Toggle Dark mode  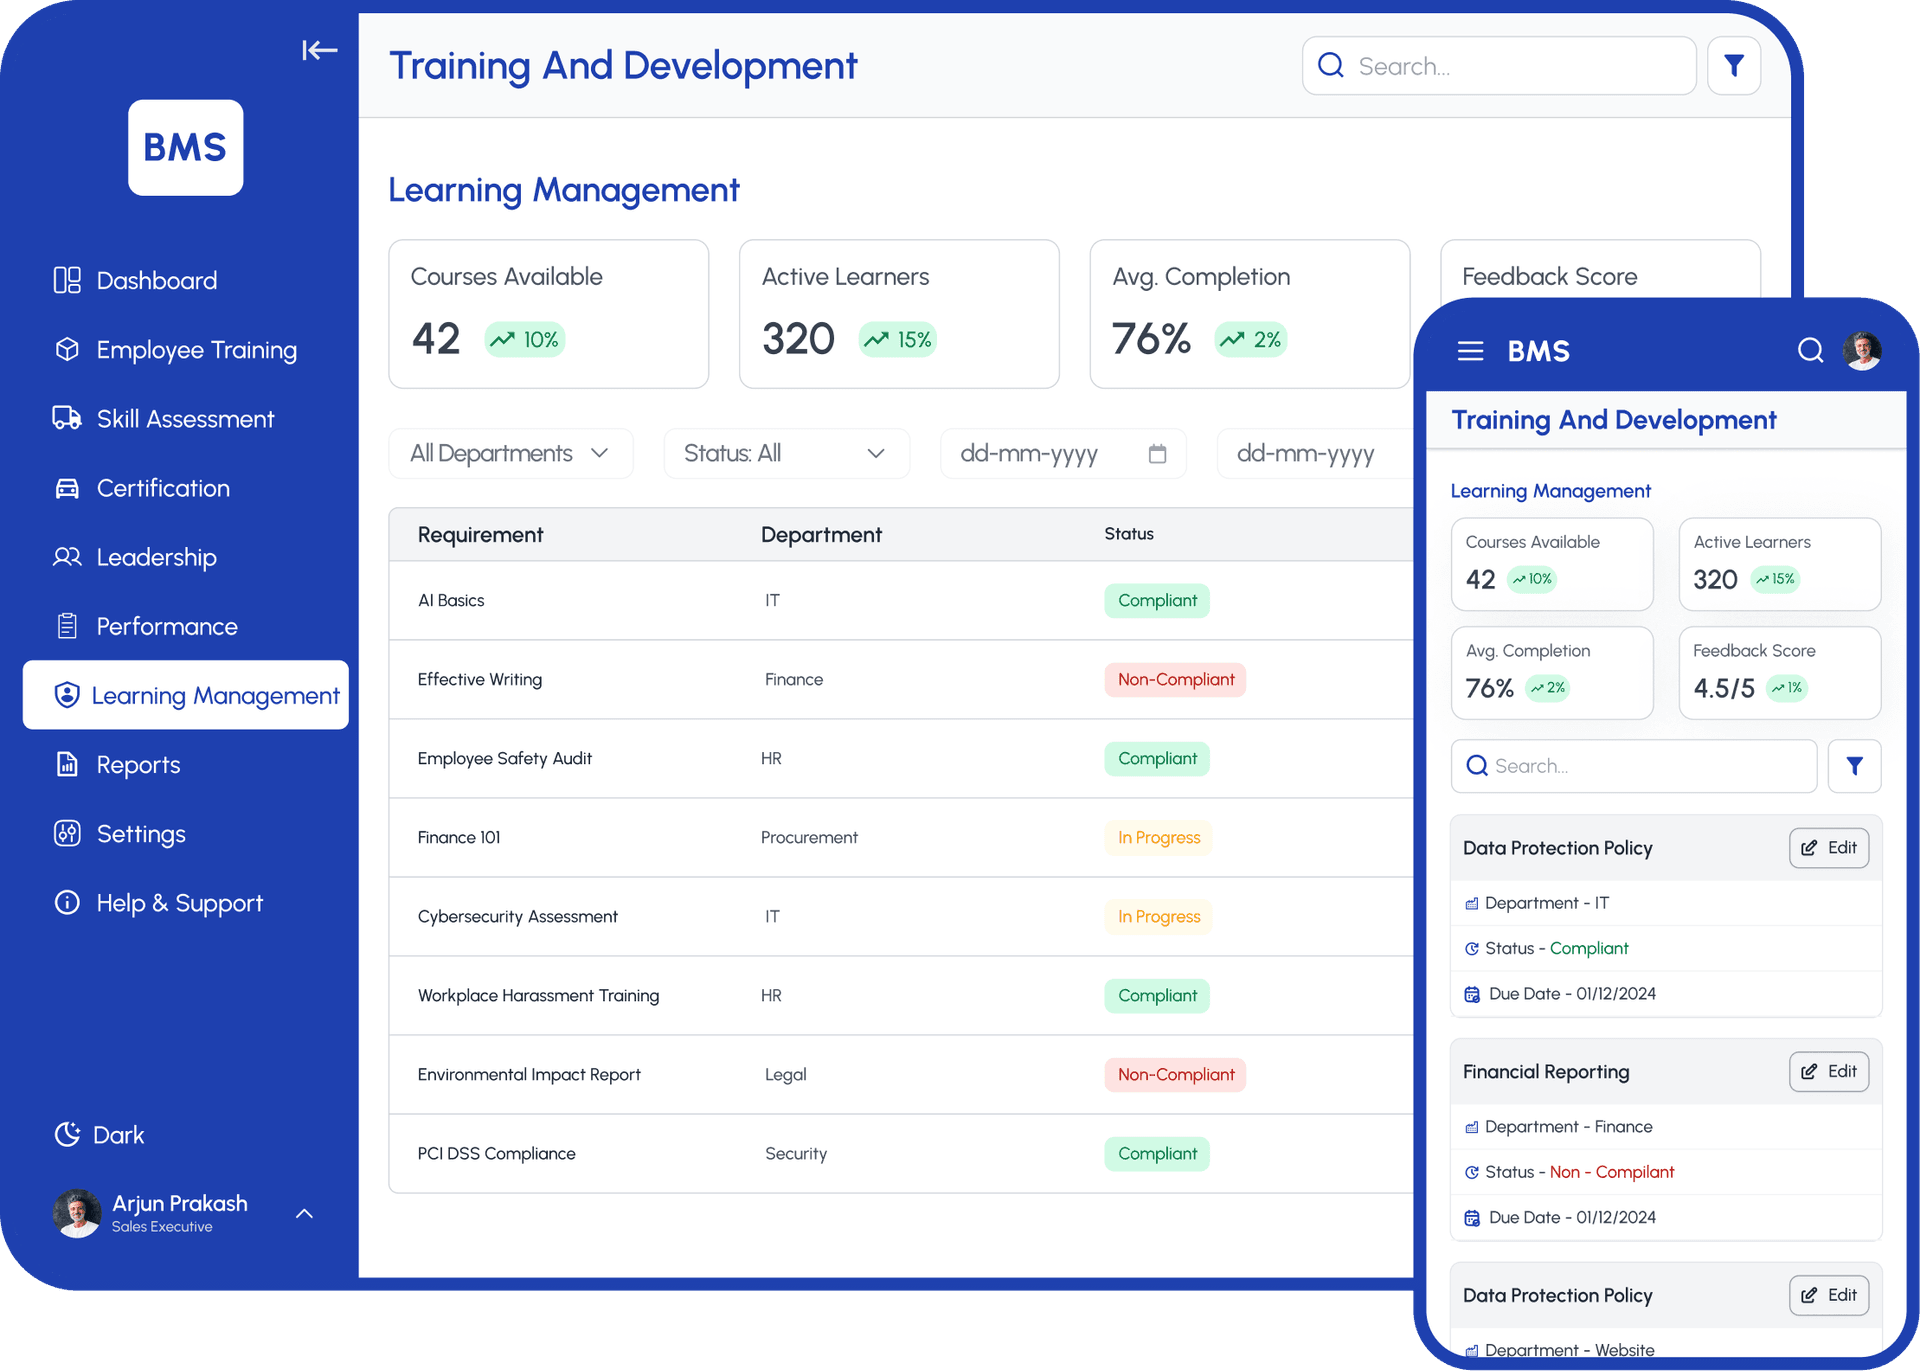pos(98,1134)
